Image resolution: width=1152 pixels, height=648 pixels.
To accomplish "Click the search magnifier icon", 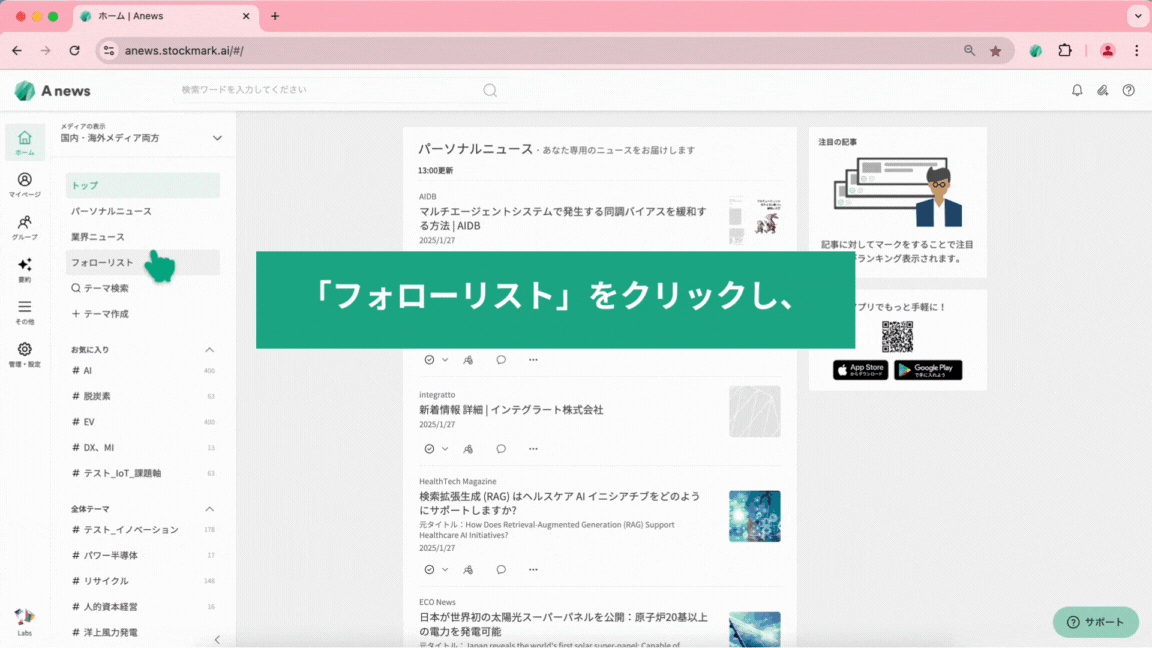I will [x=490, y=90].
